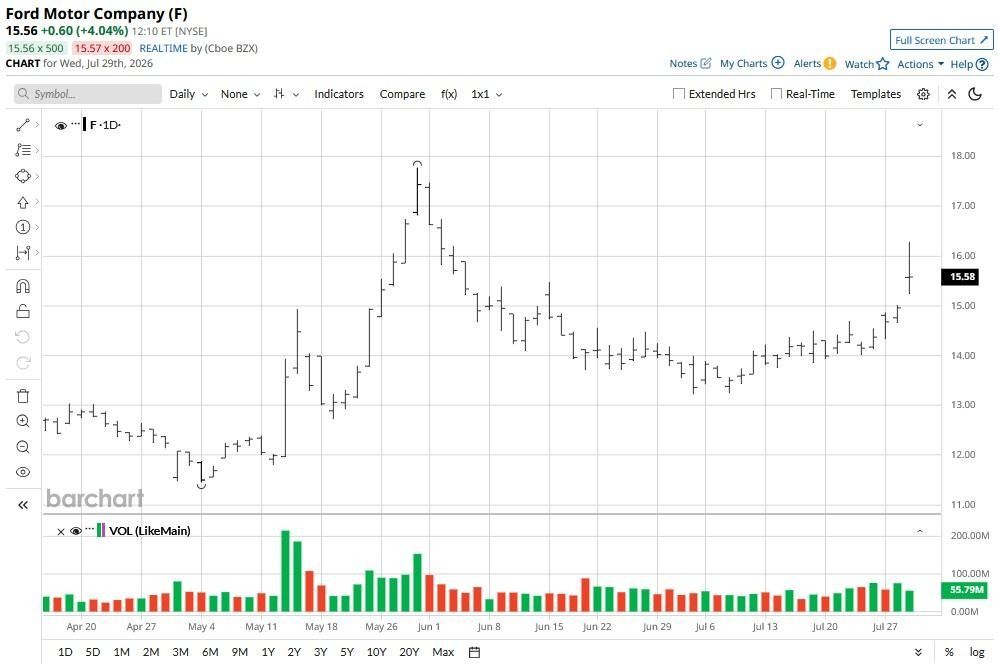Toggle the magnet snap mode
998x668 pixels.
[x=23, y=286]
